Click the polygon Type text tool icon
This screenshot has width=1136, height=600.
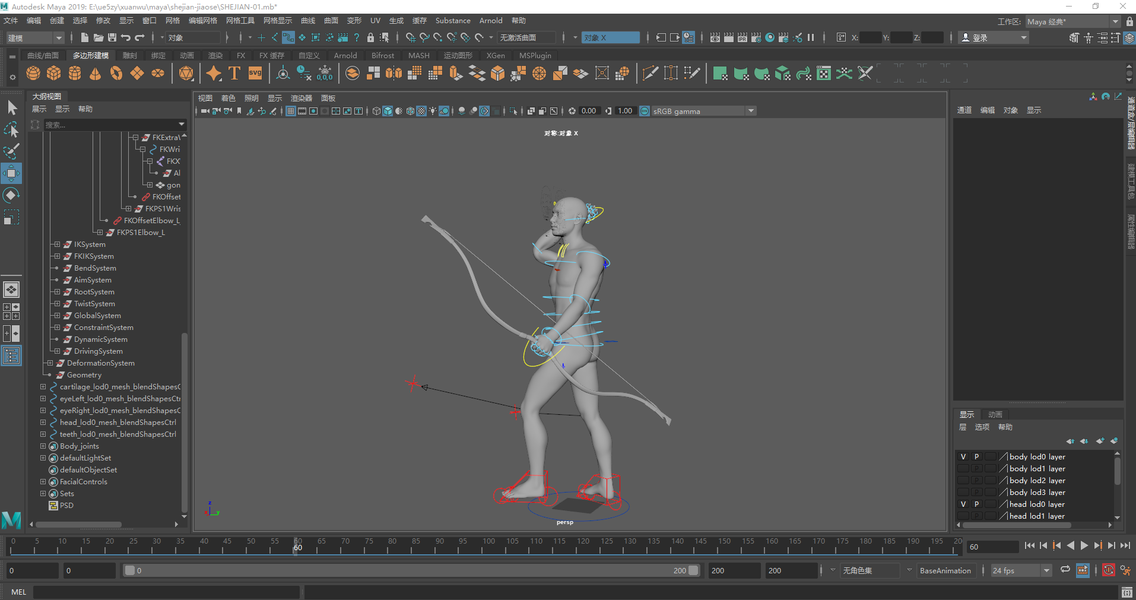tap(234, 73)
